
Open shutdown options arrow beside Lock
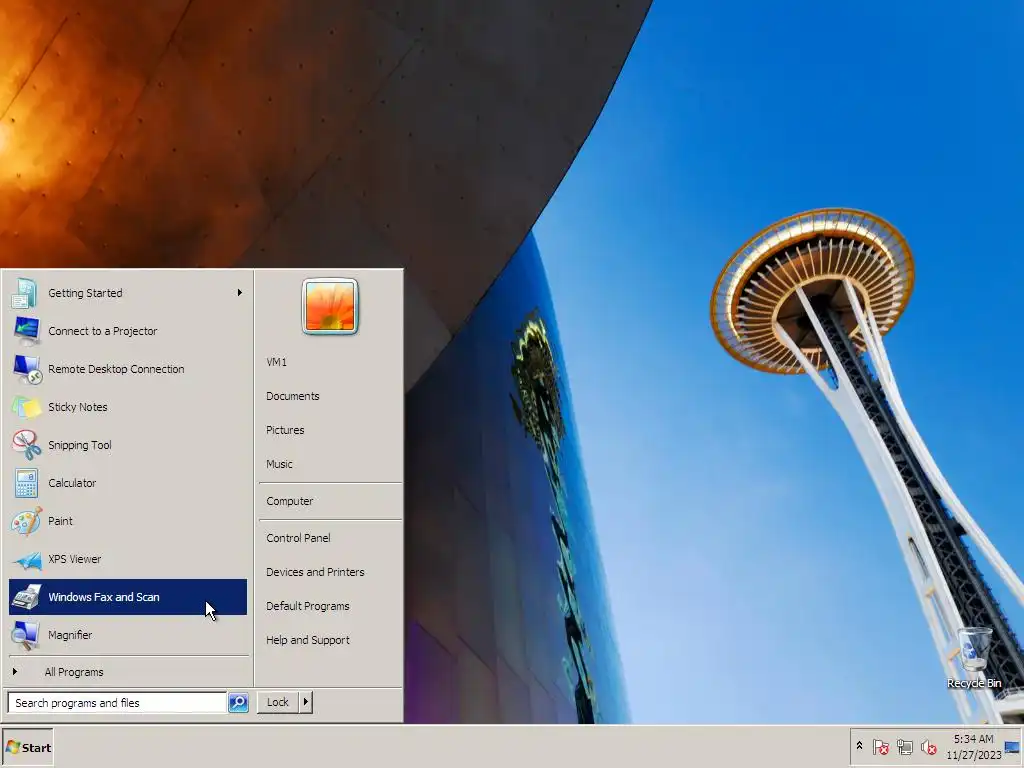pyautogui.click(x=306, y=702)
